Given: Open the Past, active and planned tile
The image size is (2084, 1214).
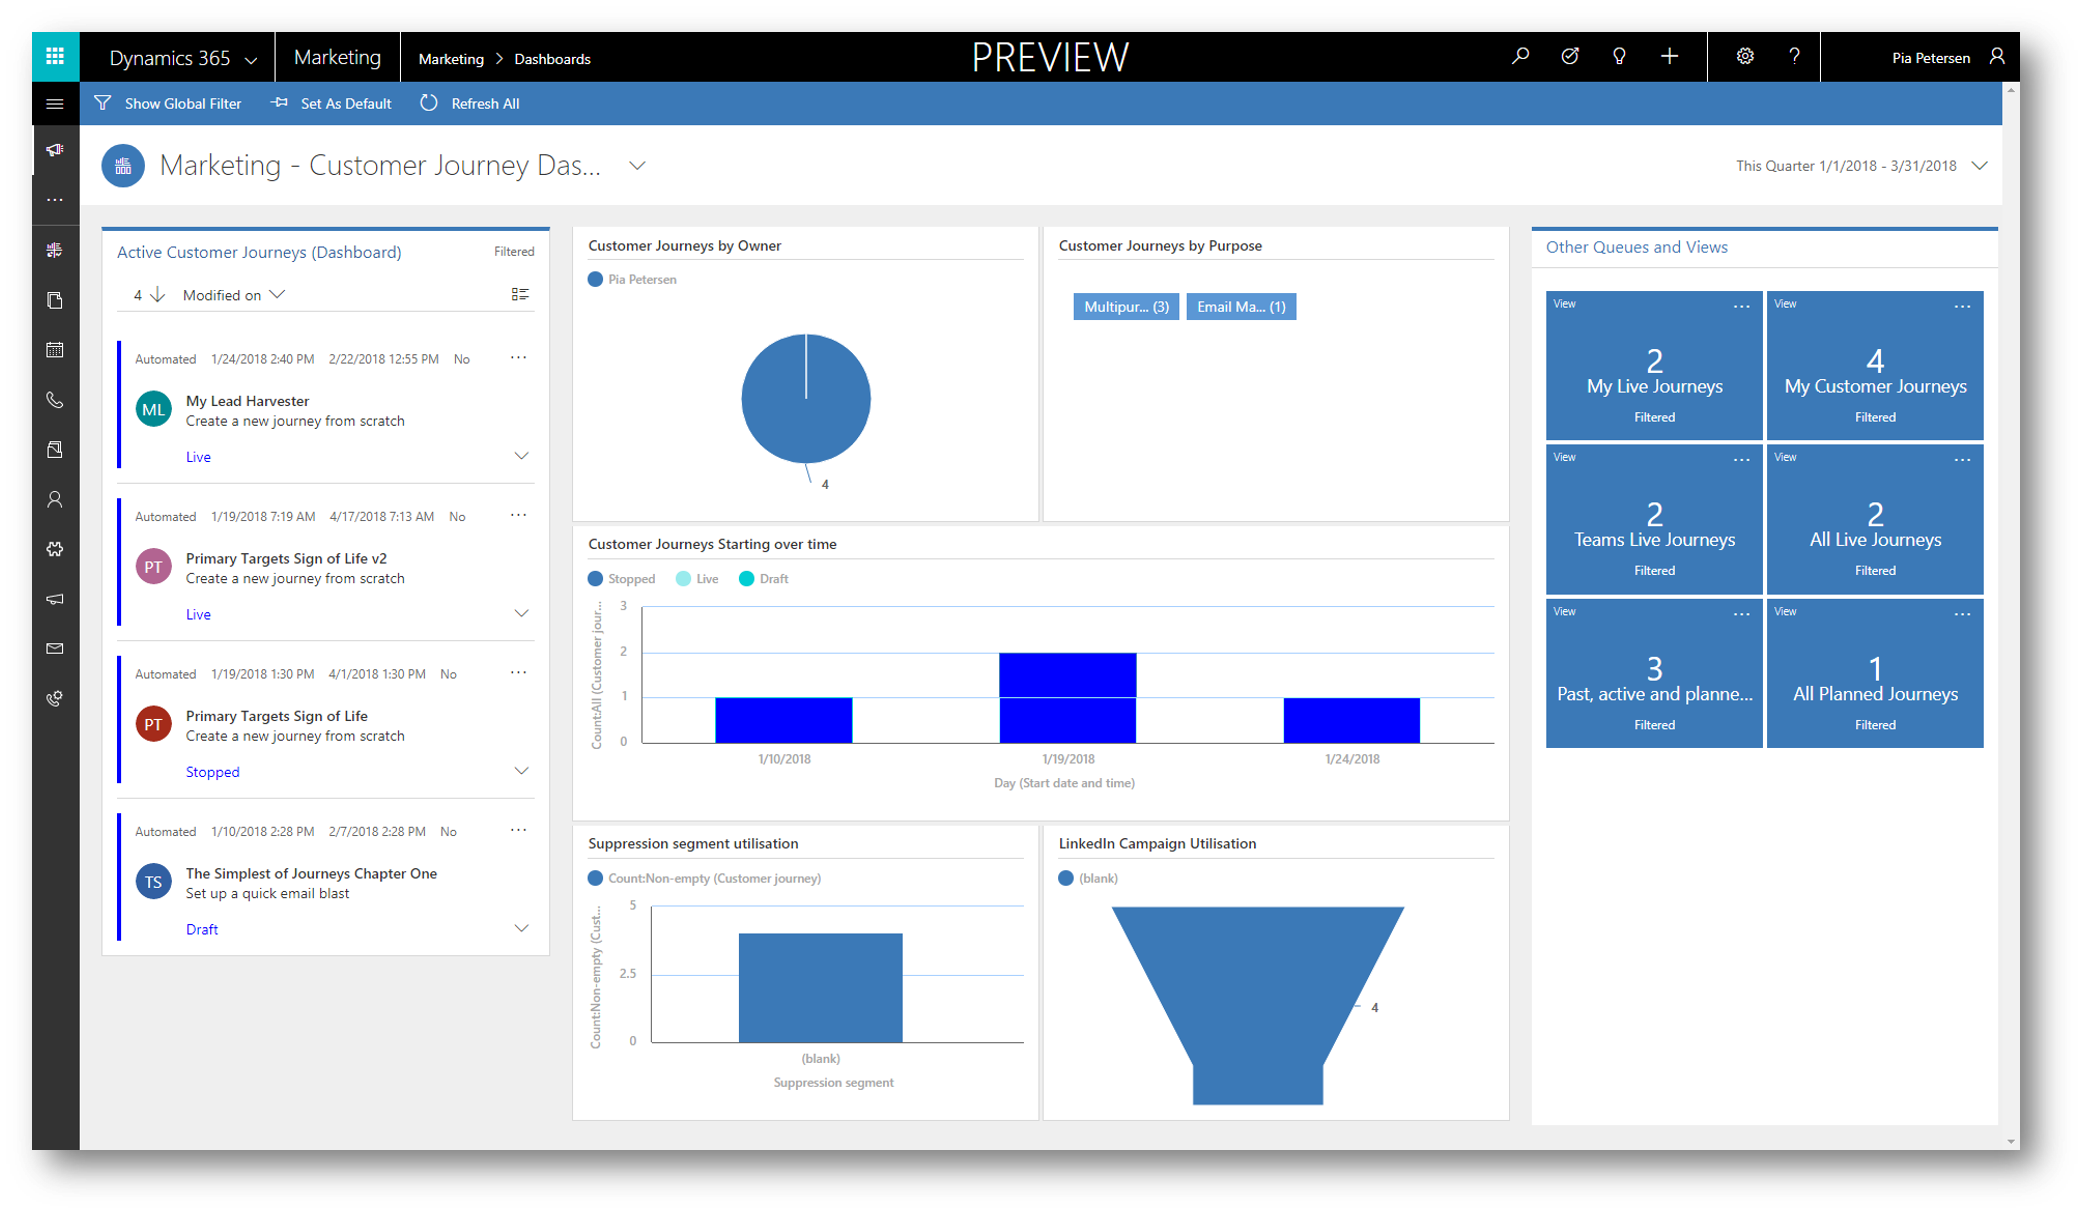Looking at the screenshot, I should pos(1654,674).
